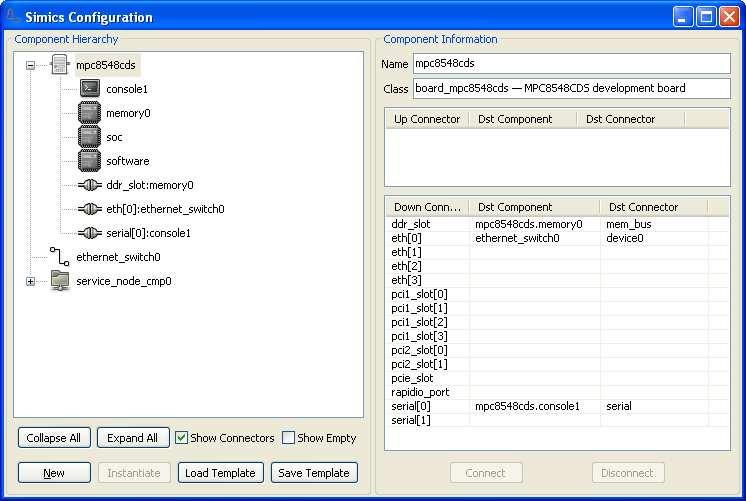The height and width of the screenshot is (501, 746).
Task: Click the soc chip icon
Action: click(89, 137)
